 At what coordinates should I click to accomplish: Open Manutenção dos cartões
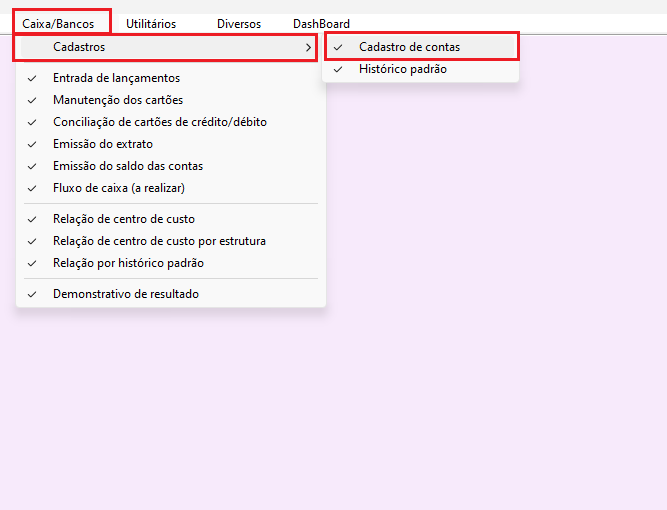(x=117, y=100)
